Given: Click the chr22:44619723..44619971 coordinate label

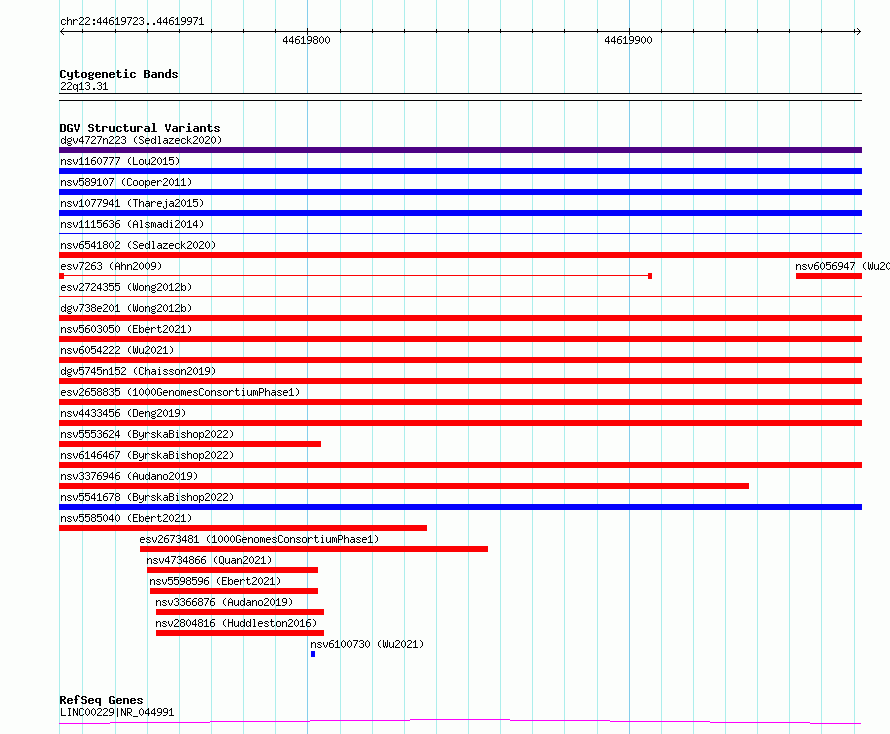Looking at the screenshot, I should (x=132, y=22).
